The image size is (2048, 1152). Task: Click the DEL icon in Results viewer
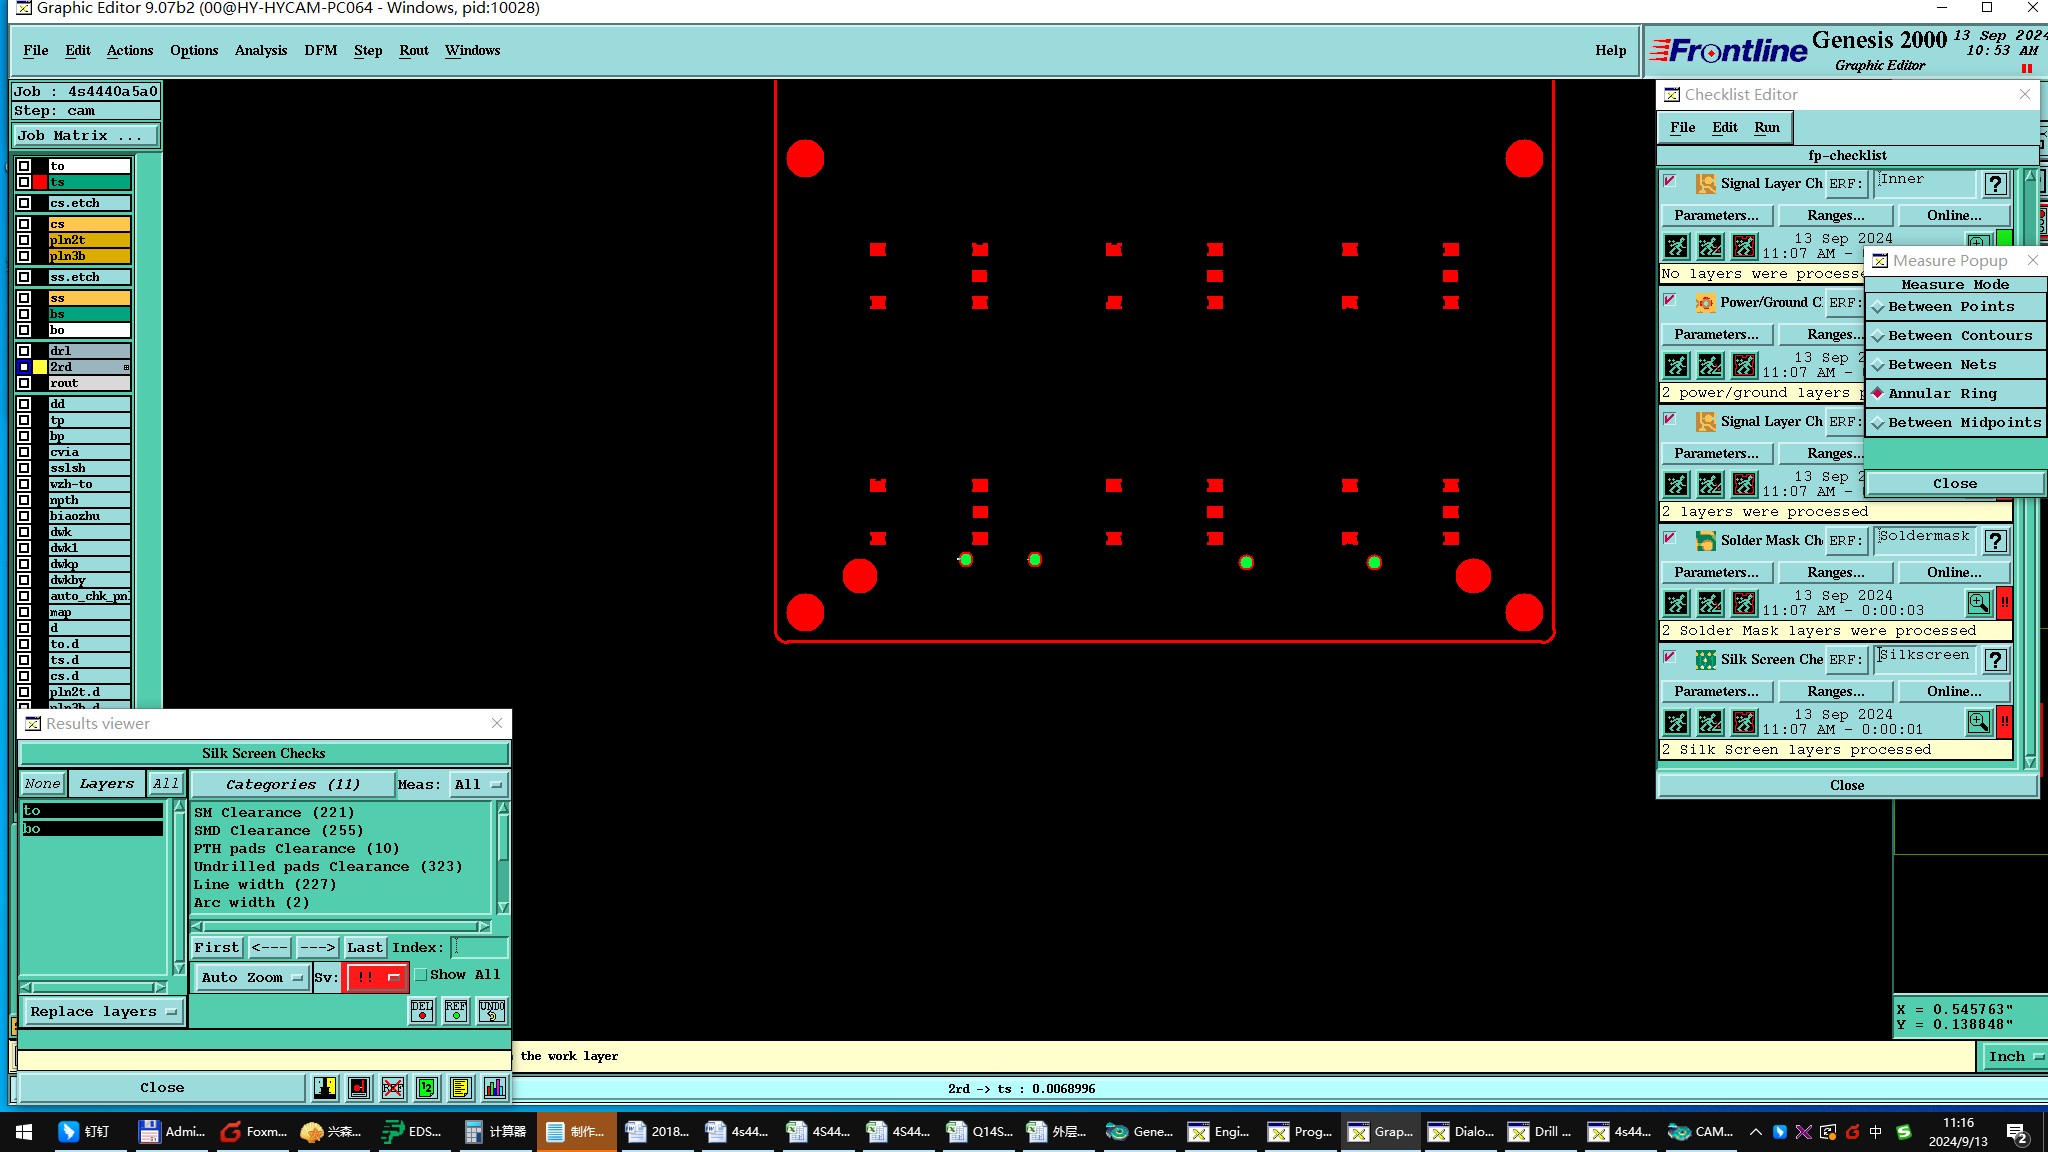(x=422, y=1010)
